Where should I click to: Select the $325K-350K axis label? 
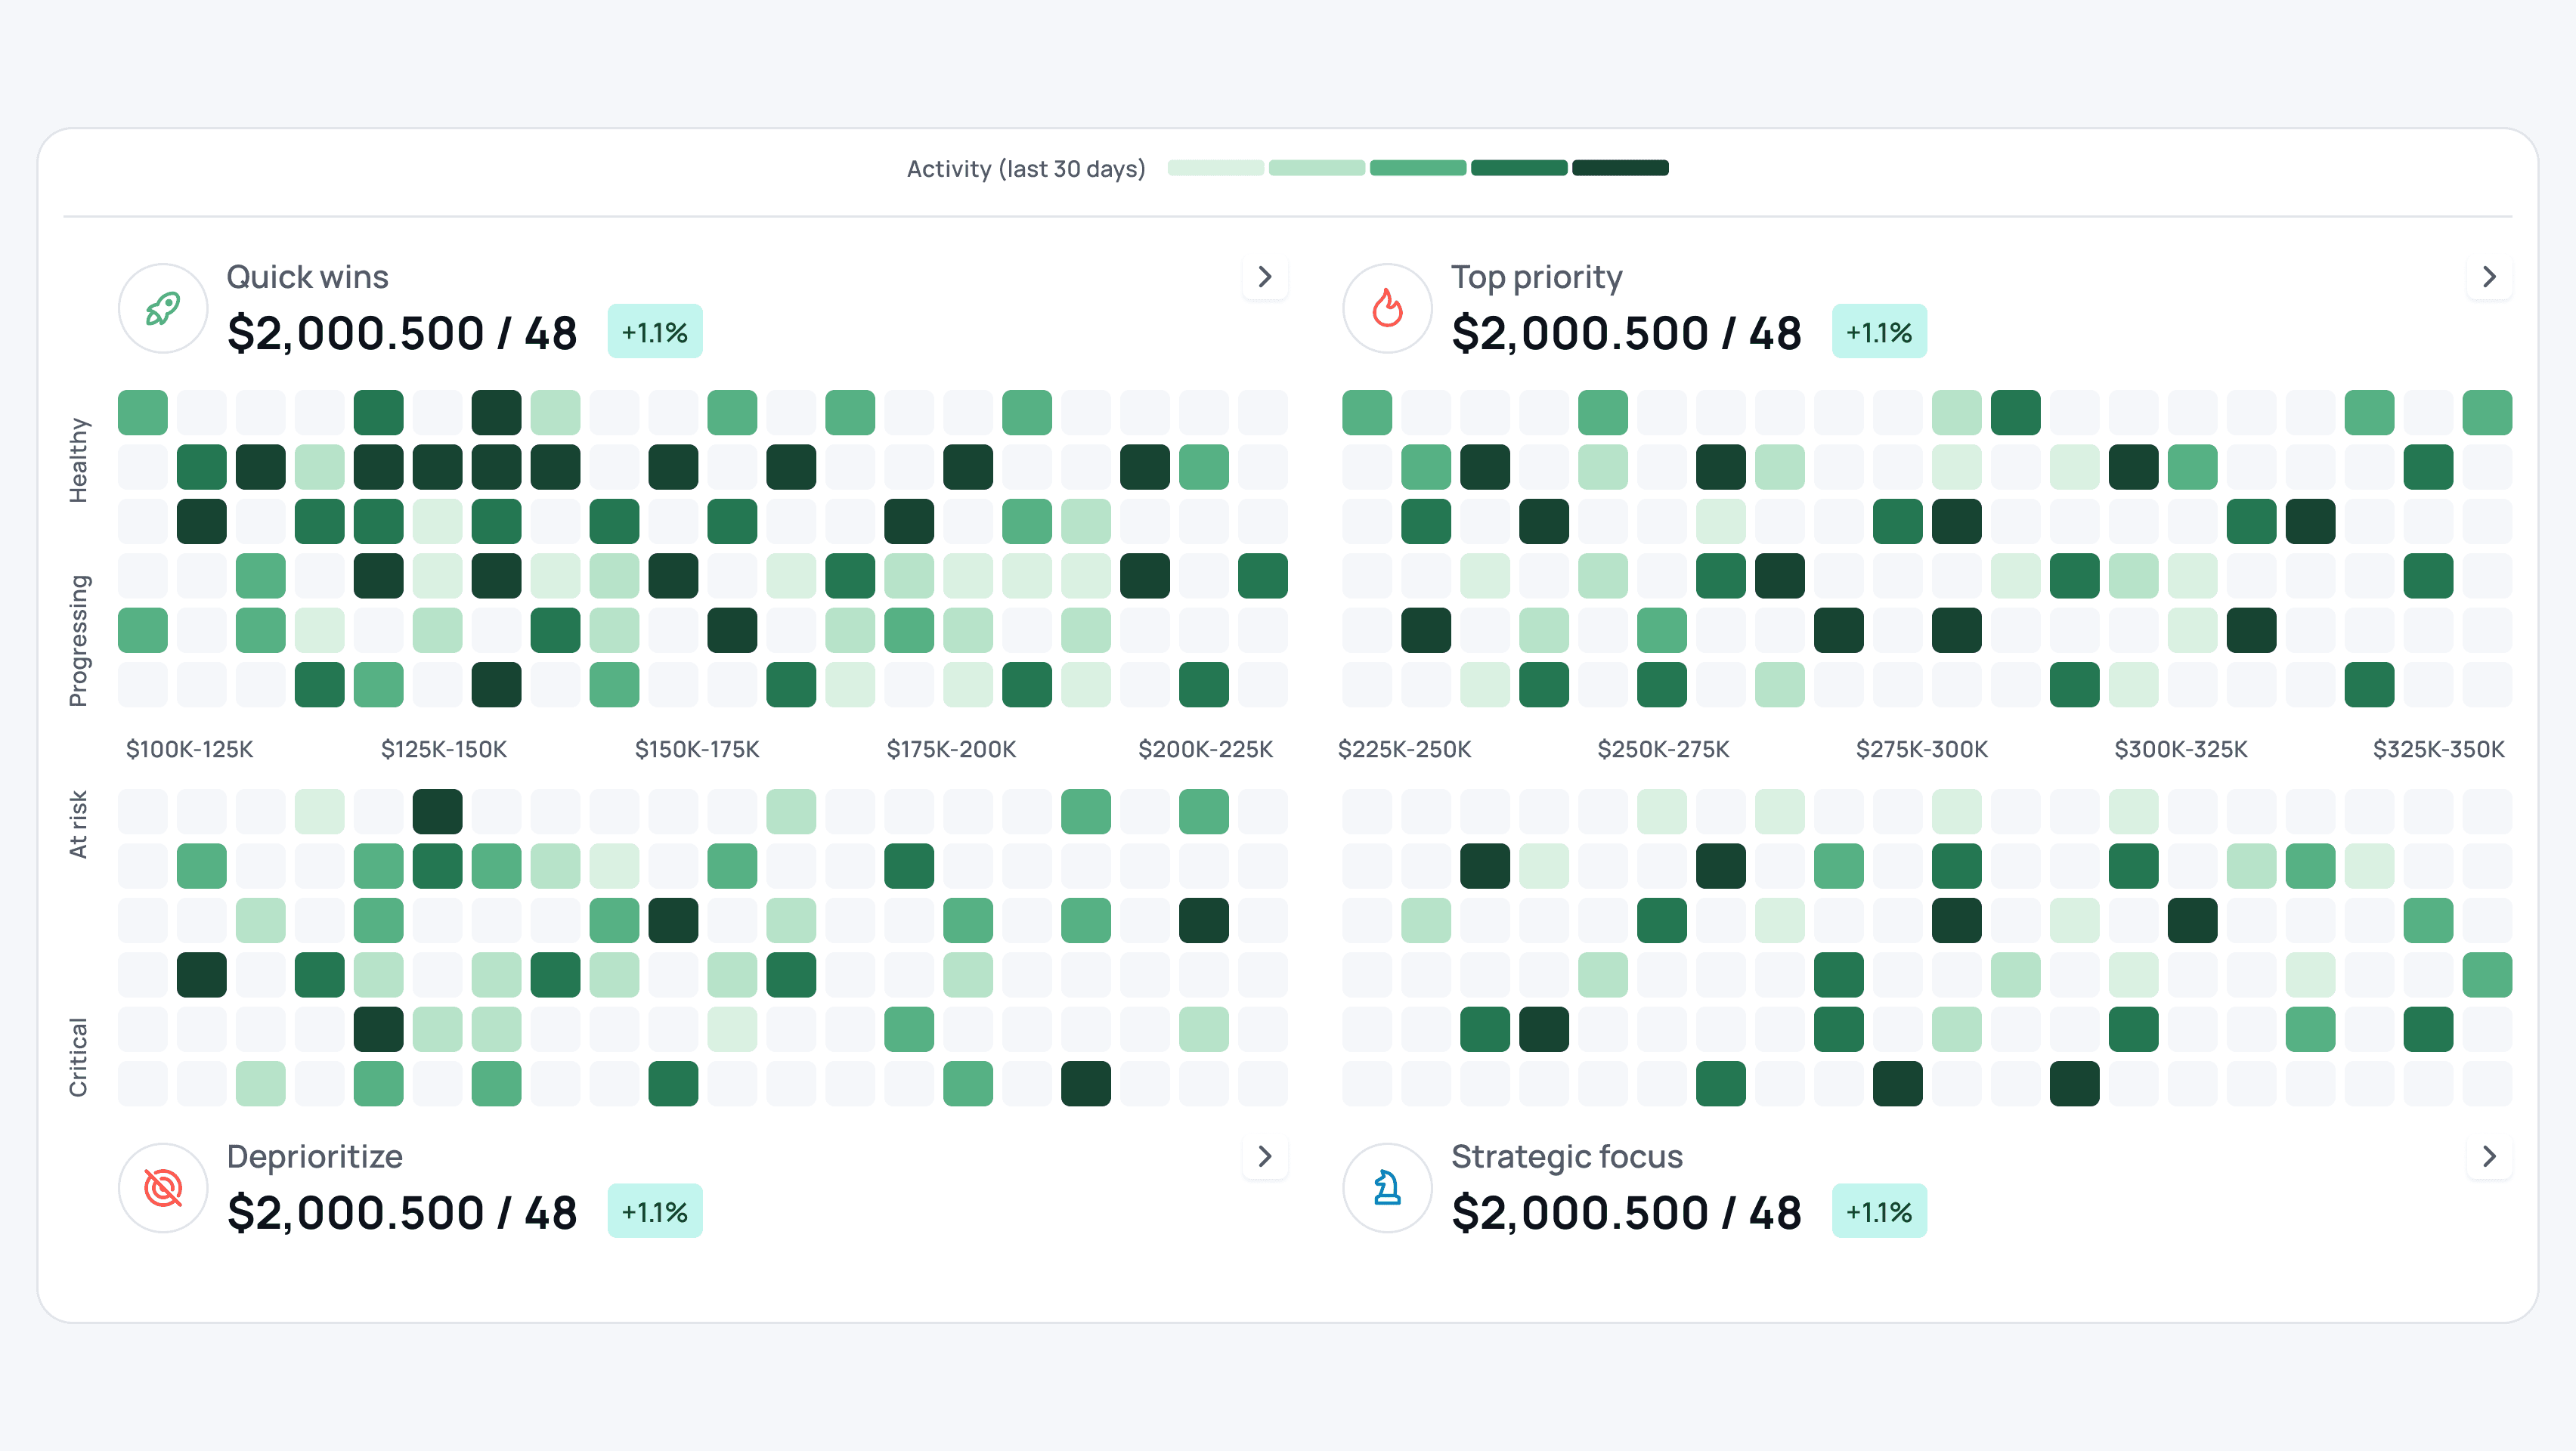(2438, 749)
